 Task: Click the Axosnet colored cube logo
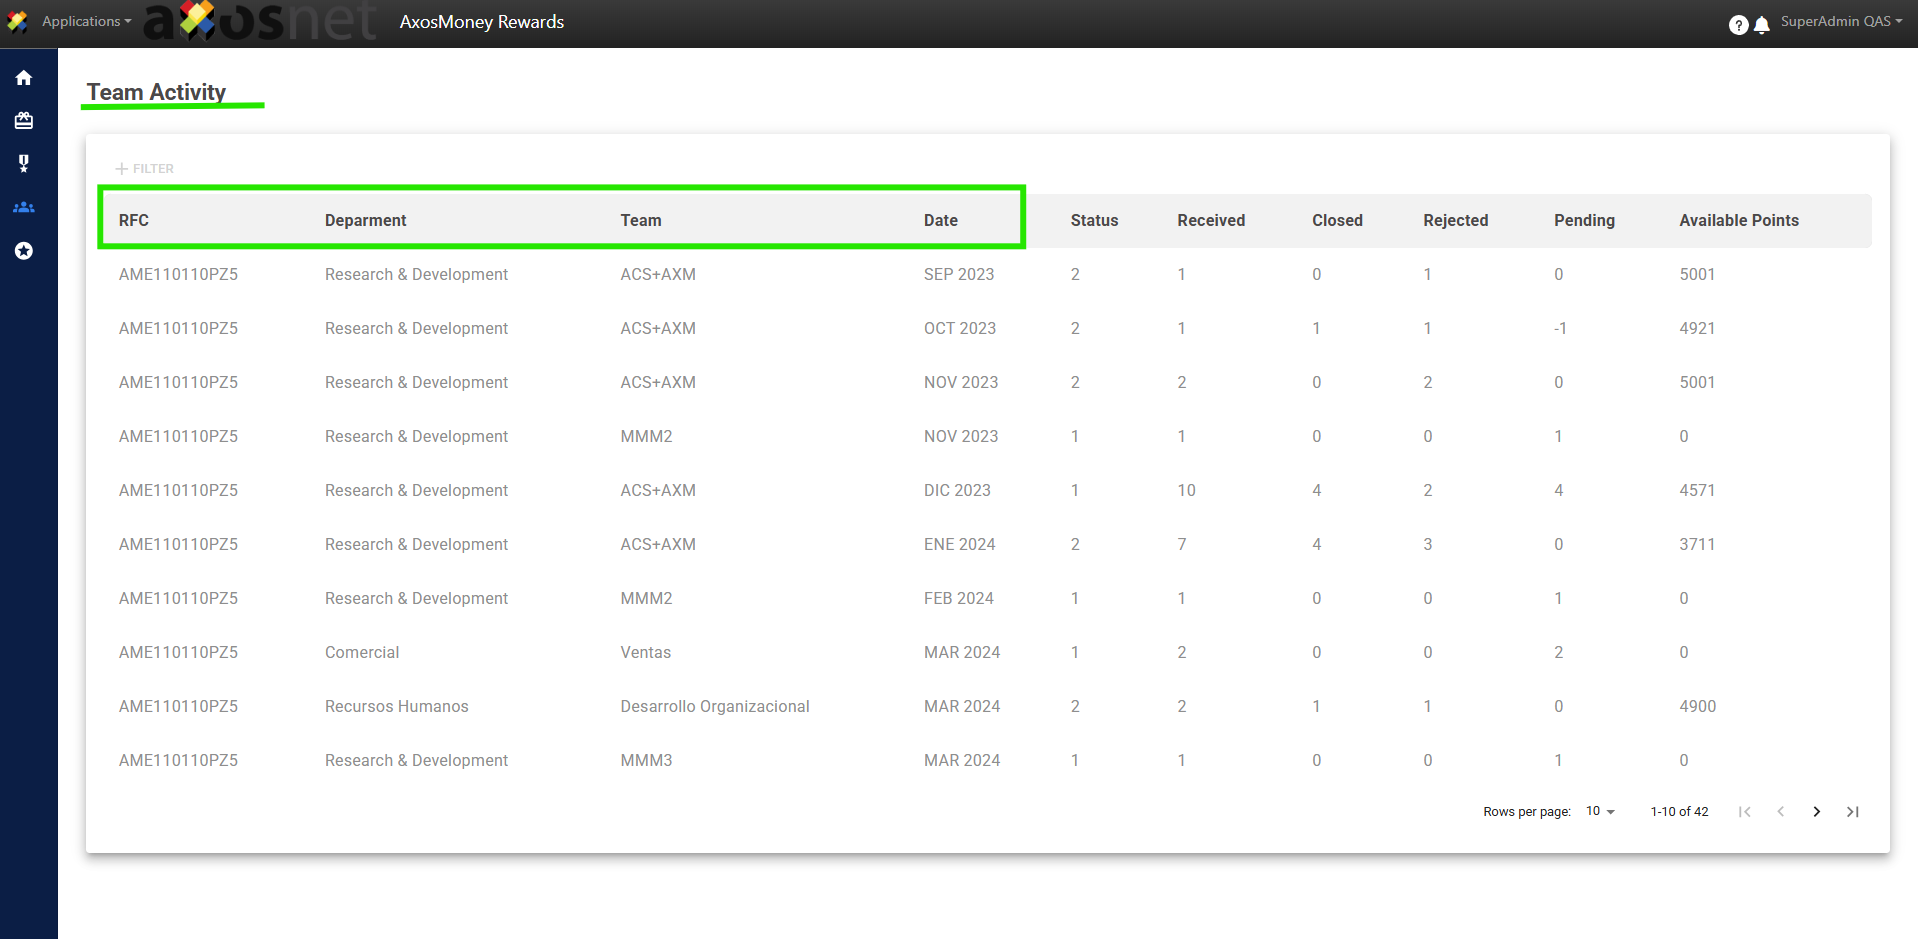click(197, 20)
